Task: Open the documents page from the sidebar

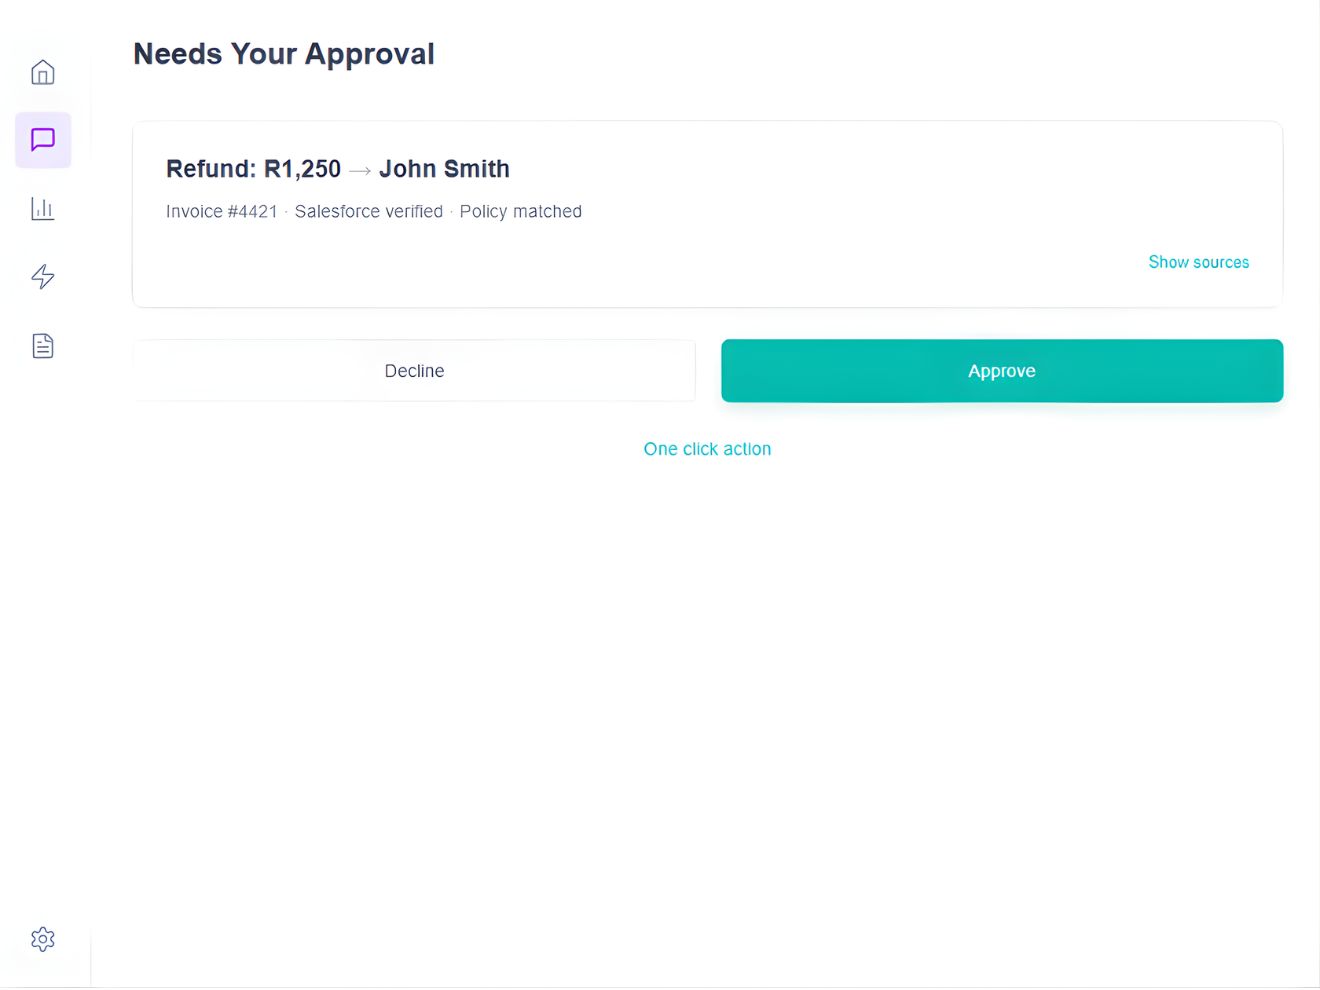Action: point(42,345)
